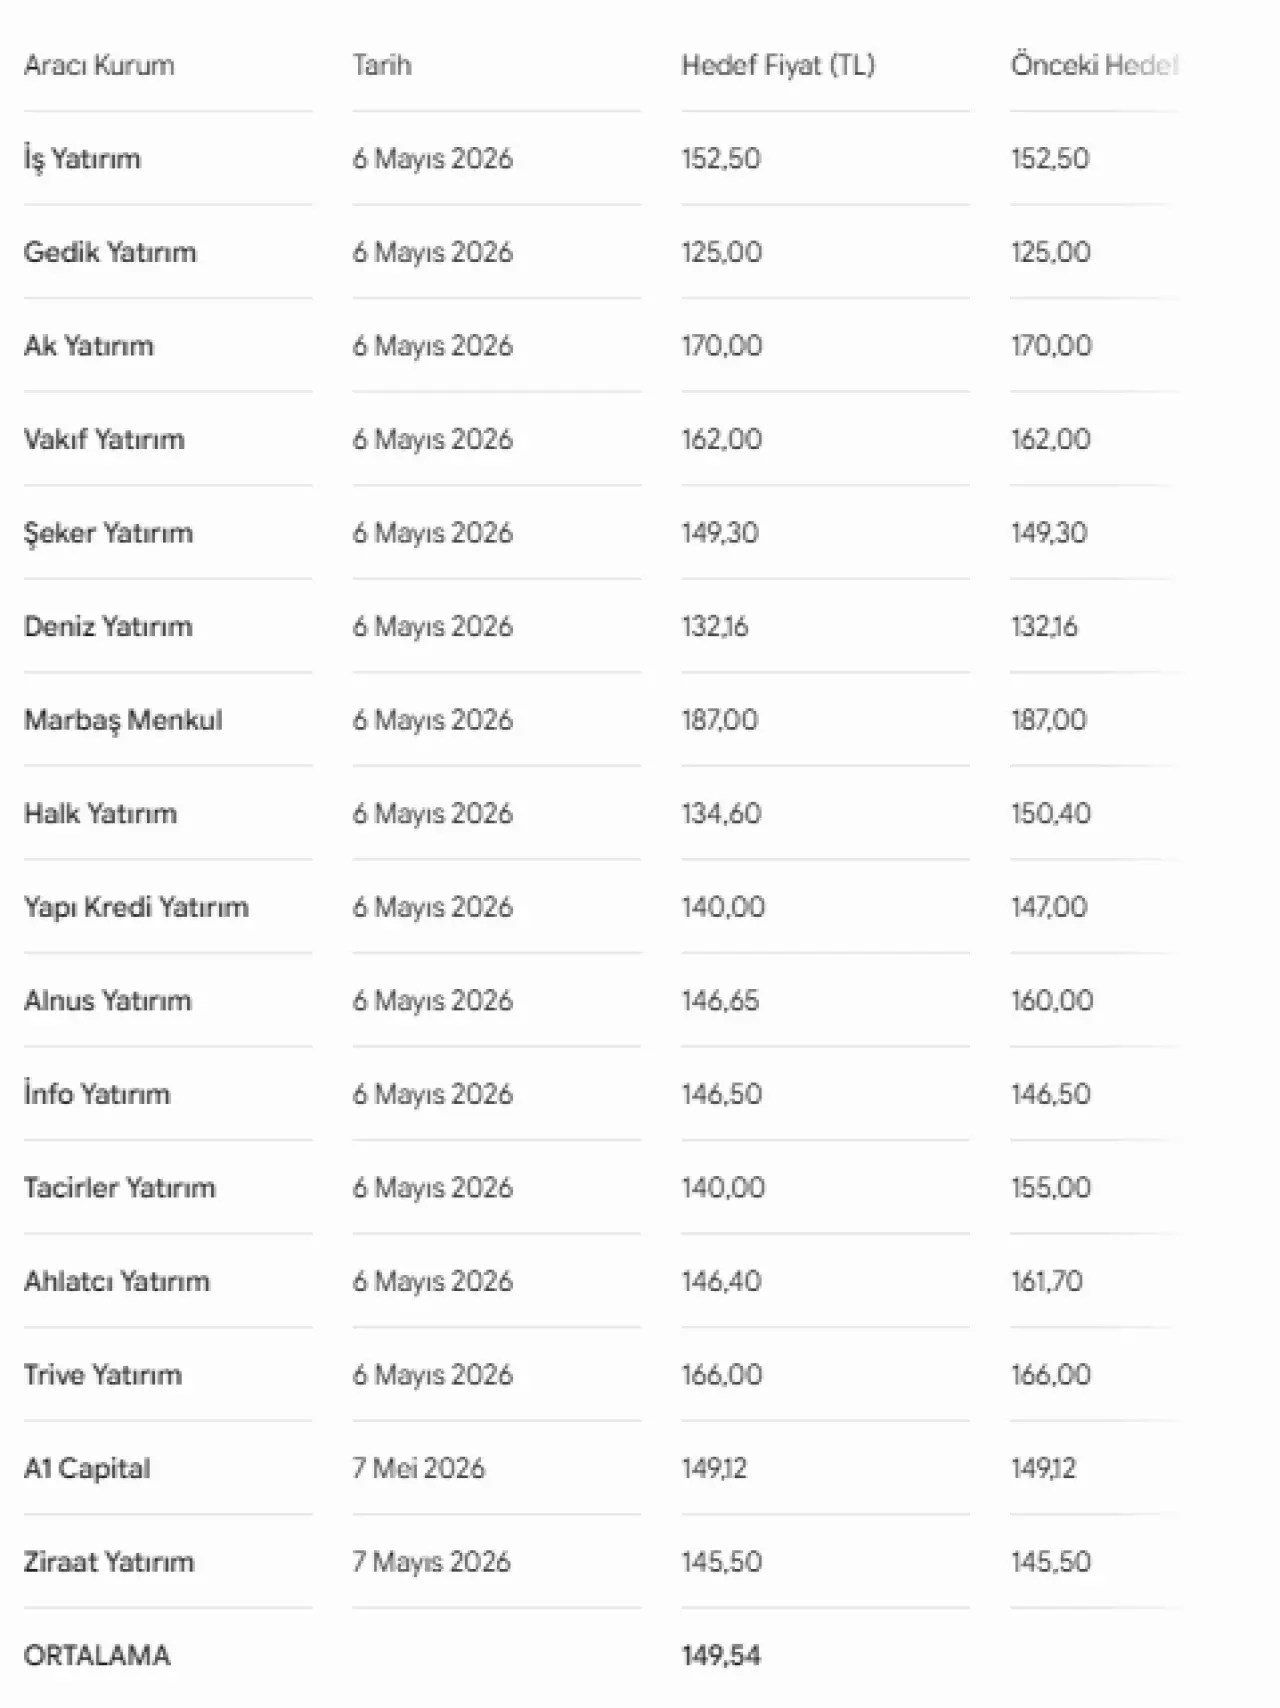This screenshot has width=1280, height=1708.
Task: Click the ORTALAMA average value 149,54
Action: click(x=721, y=1656)
